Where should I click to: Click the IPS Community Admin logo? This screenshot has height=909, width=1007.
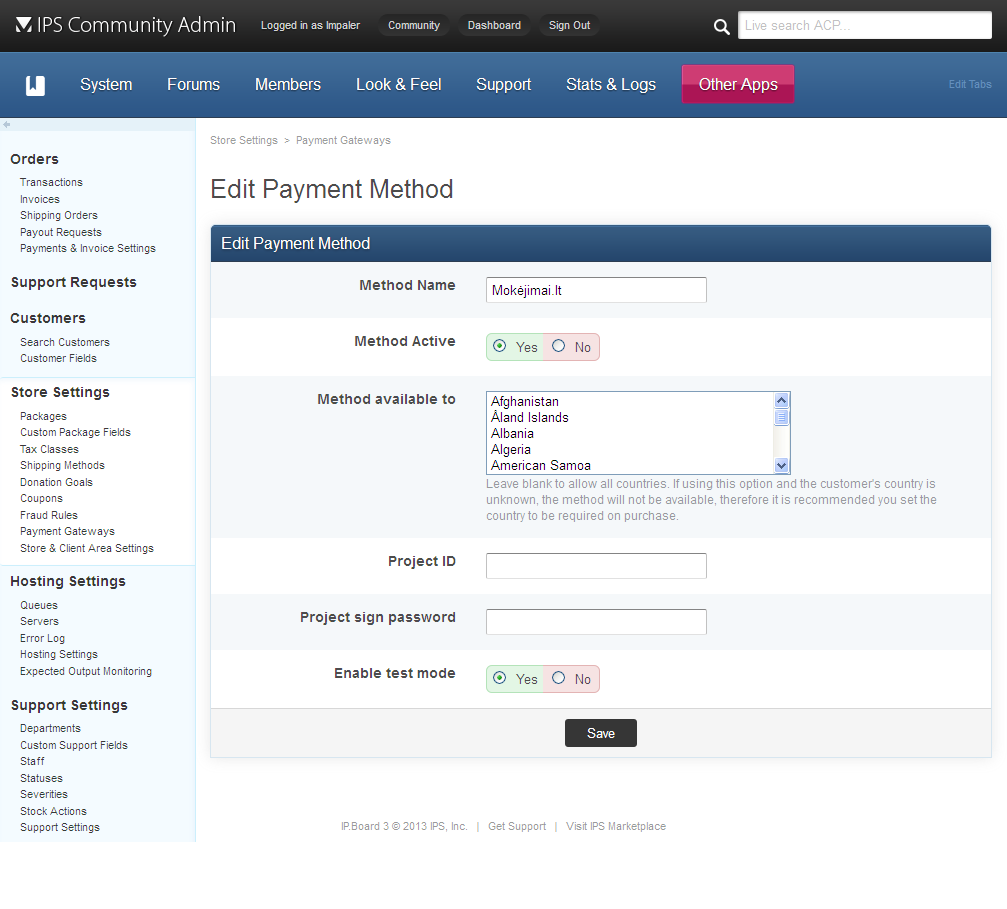pyautogui.click(x=126, y=25)
